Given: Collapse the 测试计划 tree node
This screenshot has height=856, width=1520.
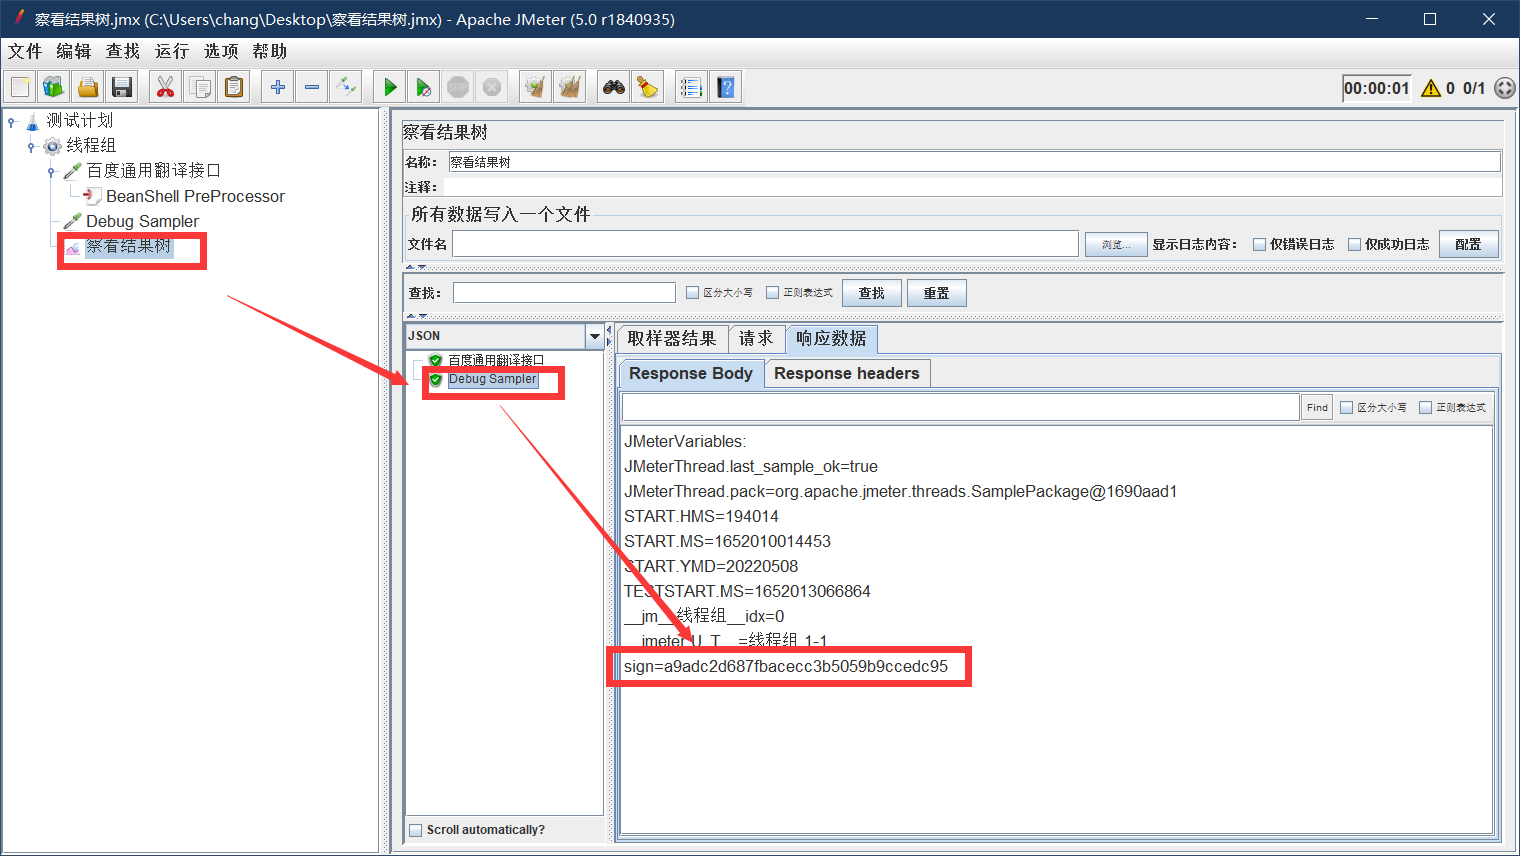Looking at the screenshot, I should [11, 122].
